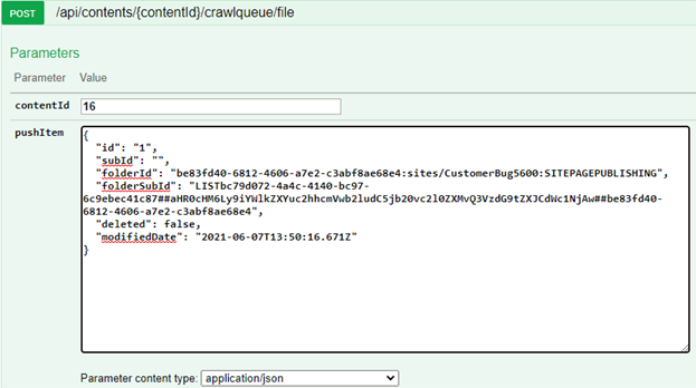Screen dimensions: 696x388
Task: Select the /api/contents/{contentId}/crawlqueue/file endpoint path
Action: click(175, 13)
